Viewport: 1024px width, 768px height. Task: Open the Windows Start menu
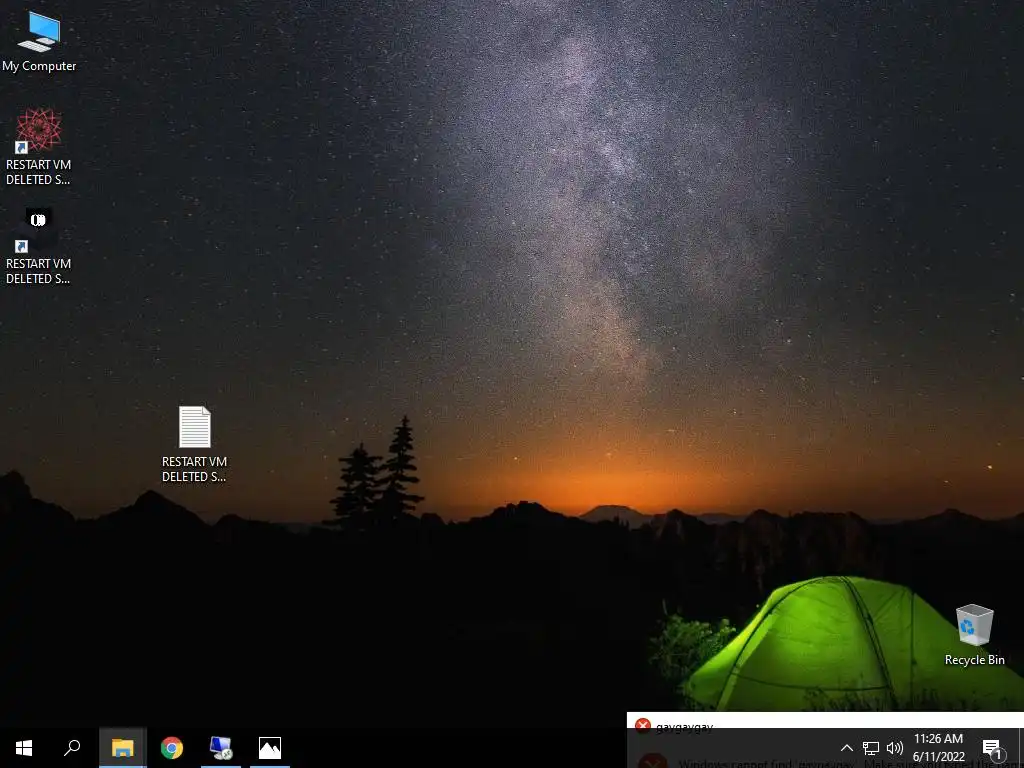[24, 748]
